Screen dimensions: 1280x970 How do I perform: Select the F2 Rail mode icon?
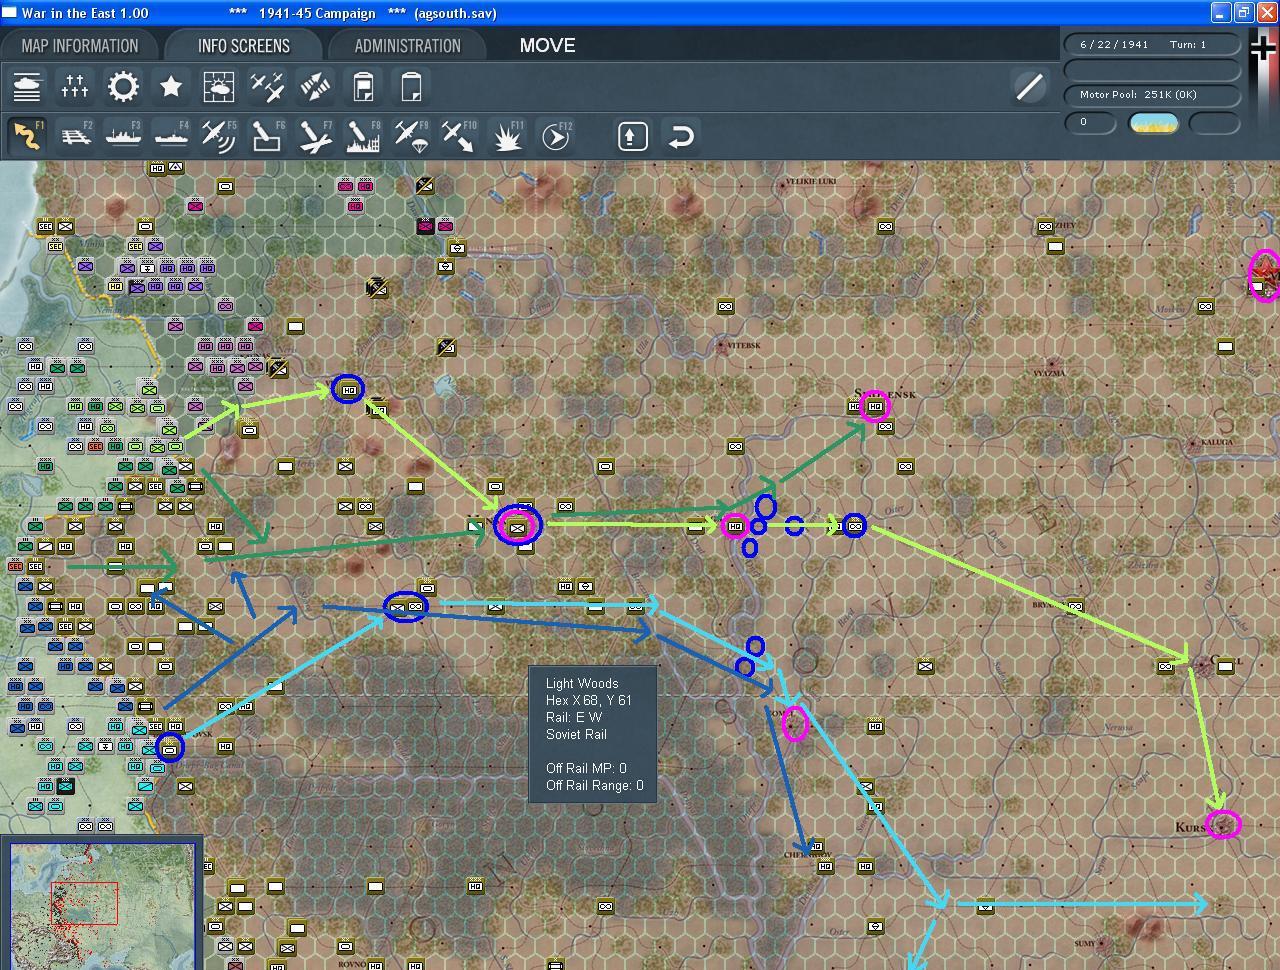[x=75, y=136]
